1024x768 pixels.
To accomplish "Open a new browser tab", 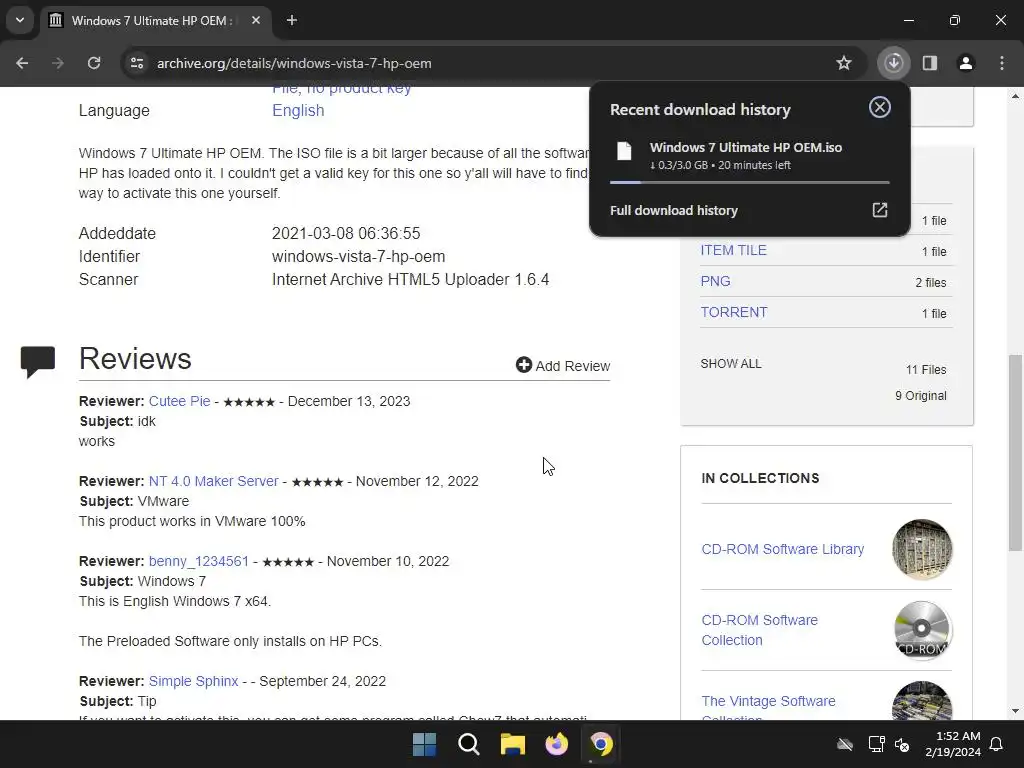I will pyautogui.click(x=292, y=20).
